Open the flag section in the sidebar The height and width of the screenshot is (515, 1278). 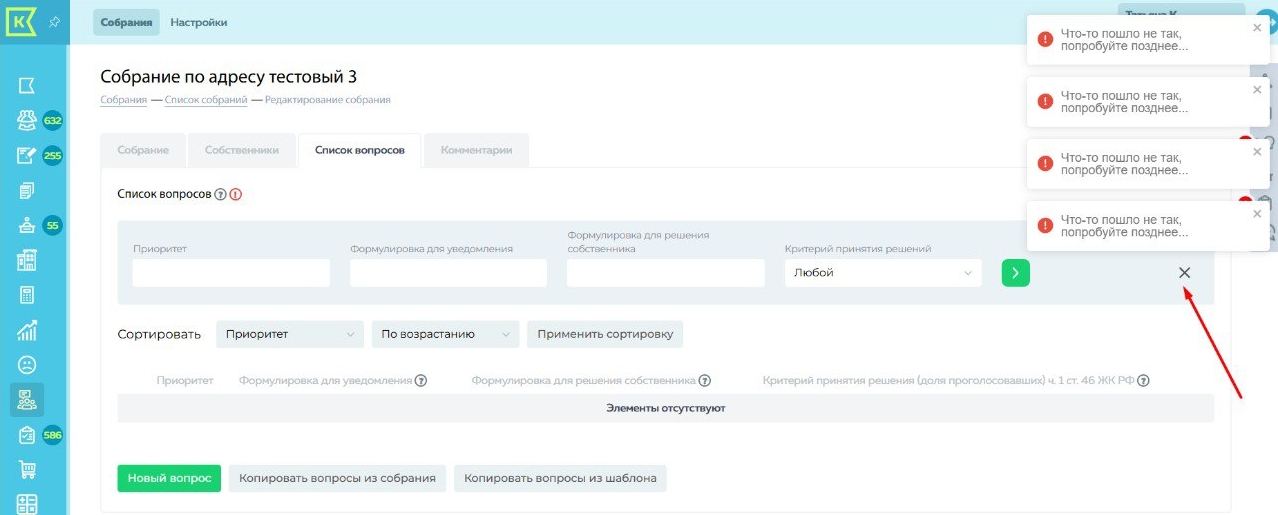[x=27, y=86]
